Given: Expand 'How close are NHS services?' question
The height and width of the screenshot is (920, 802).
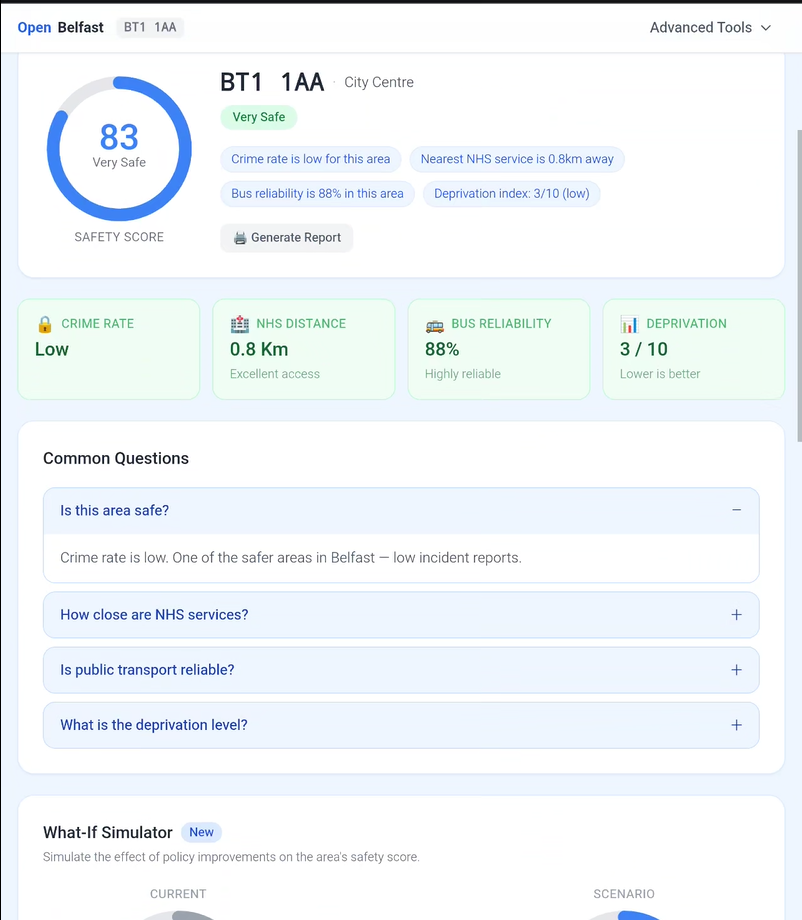Looking at the screenshot, I should click(401, 615).
